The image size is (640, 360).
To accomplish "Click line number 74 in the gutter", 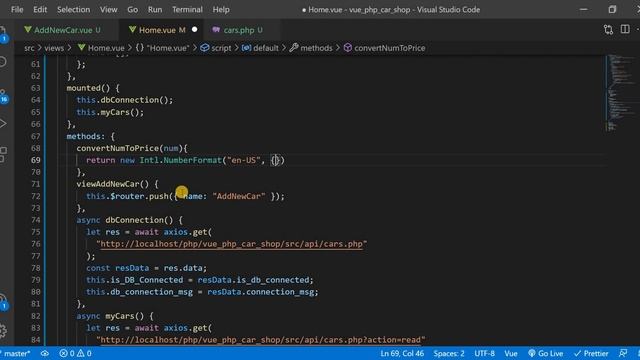I will point(36,220).
